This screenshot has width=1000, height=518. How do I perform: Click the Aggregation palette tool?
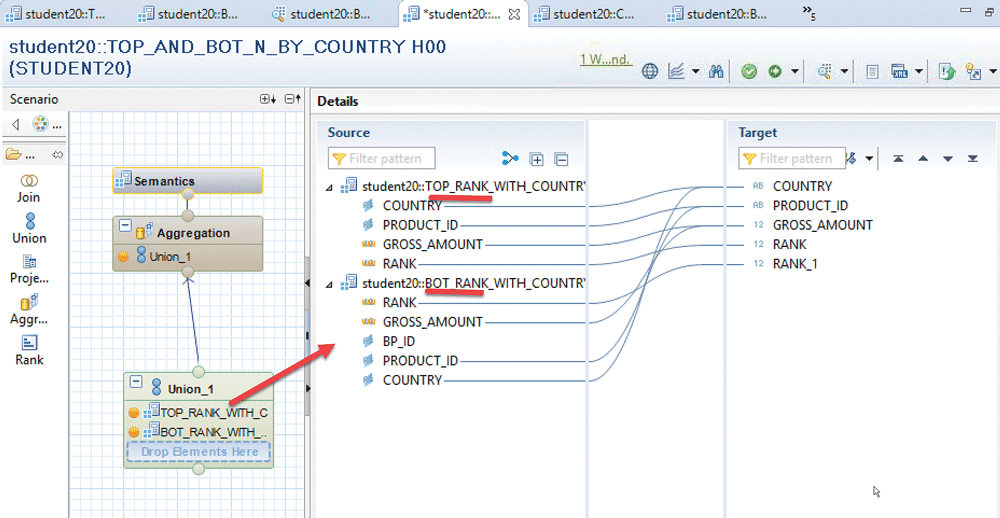coord(29,309)
